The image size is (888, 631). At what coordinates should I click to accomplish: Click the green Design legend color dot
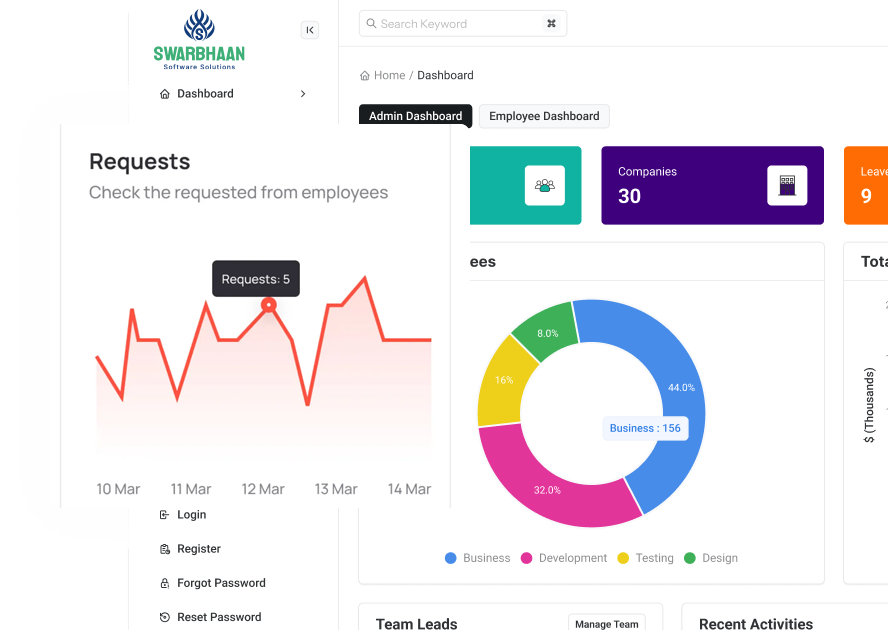pos(690,558)
